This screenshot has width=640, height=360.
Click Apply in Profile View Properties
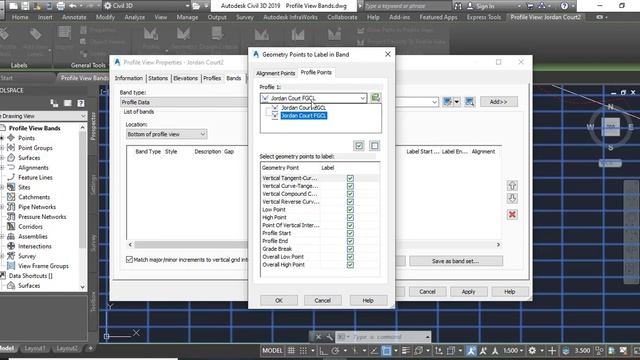pyautogui.click(x=469, y=292)
